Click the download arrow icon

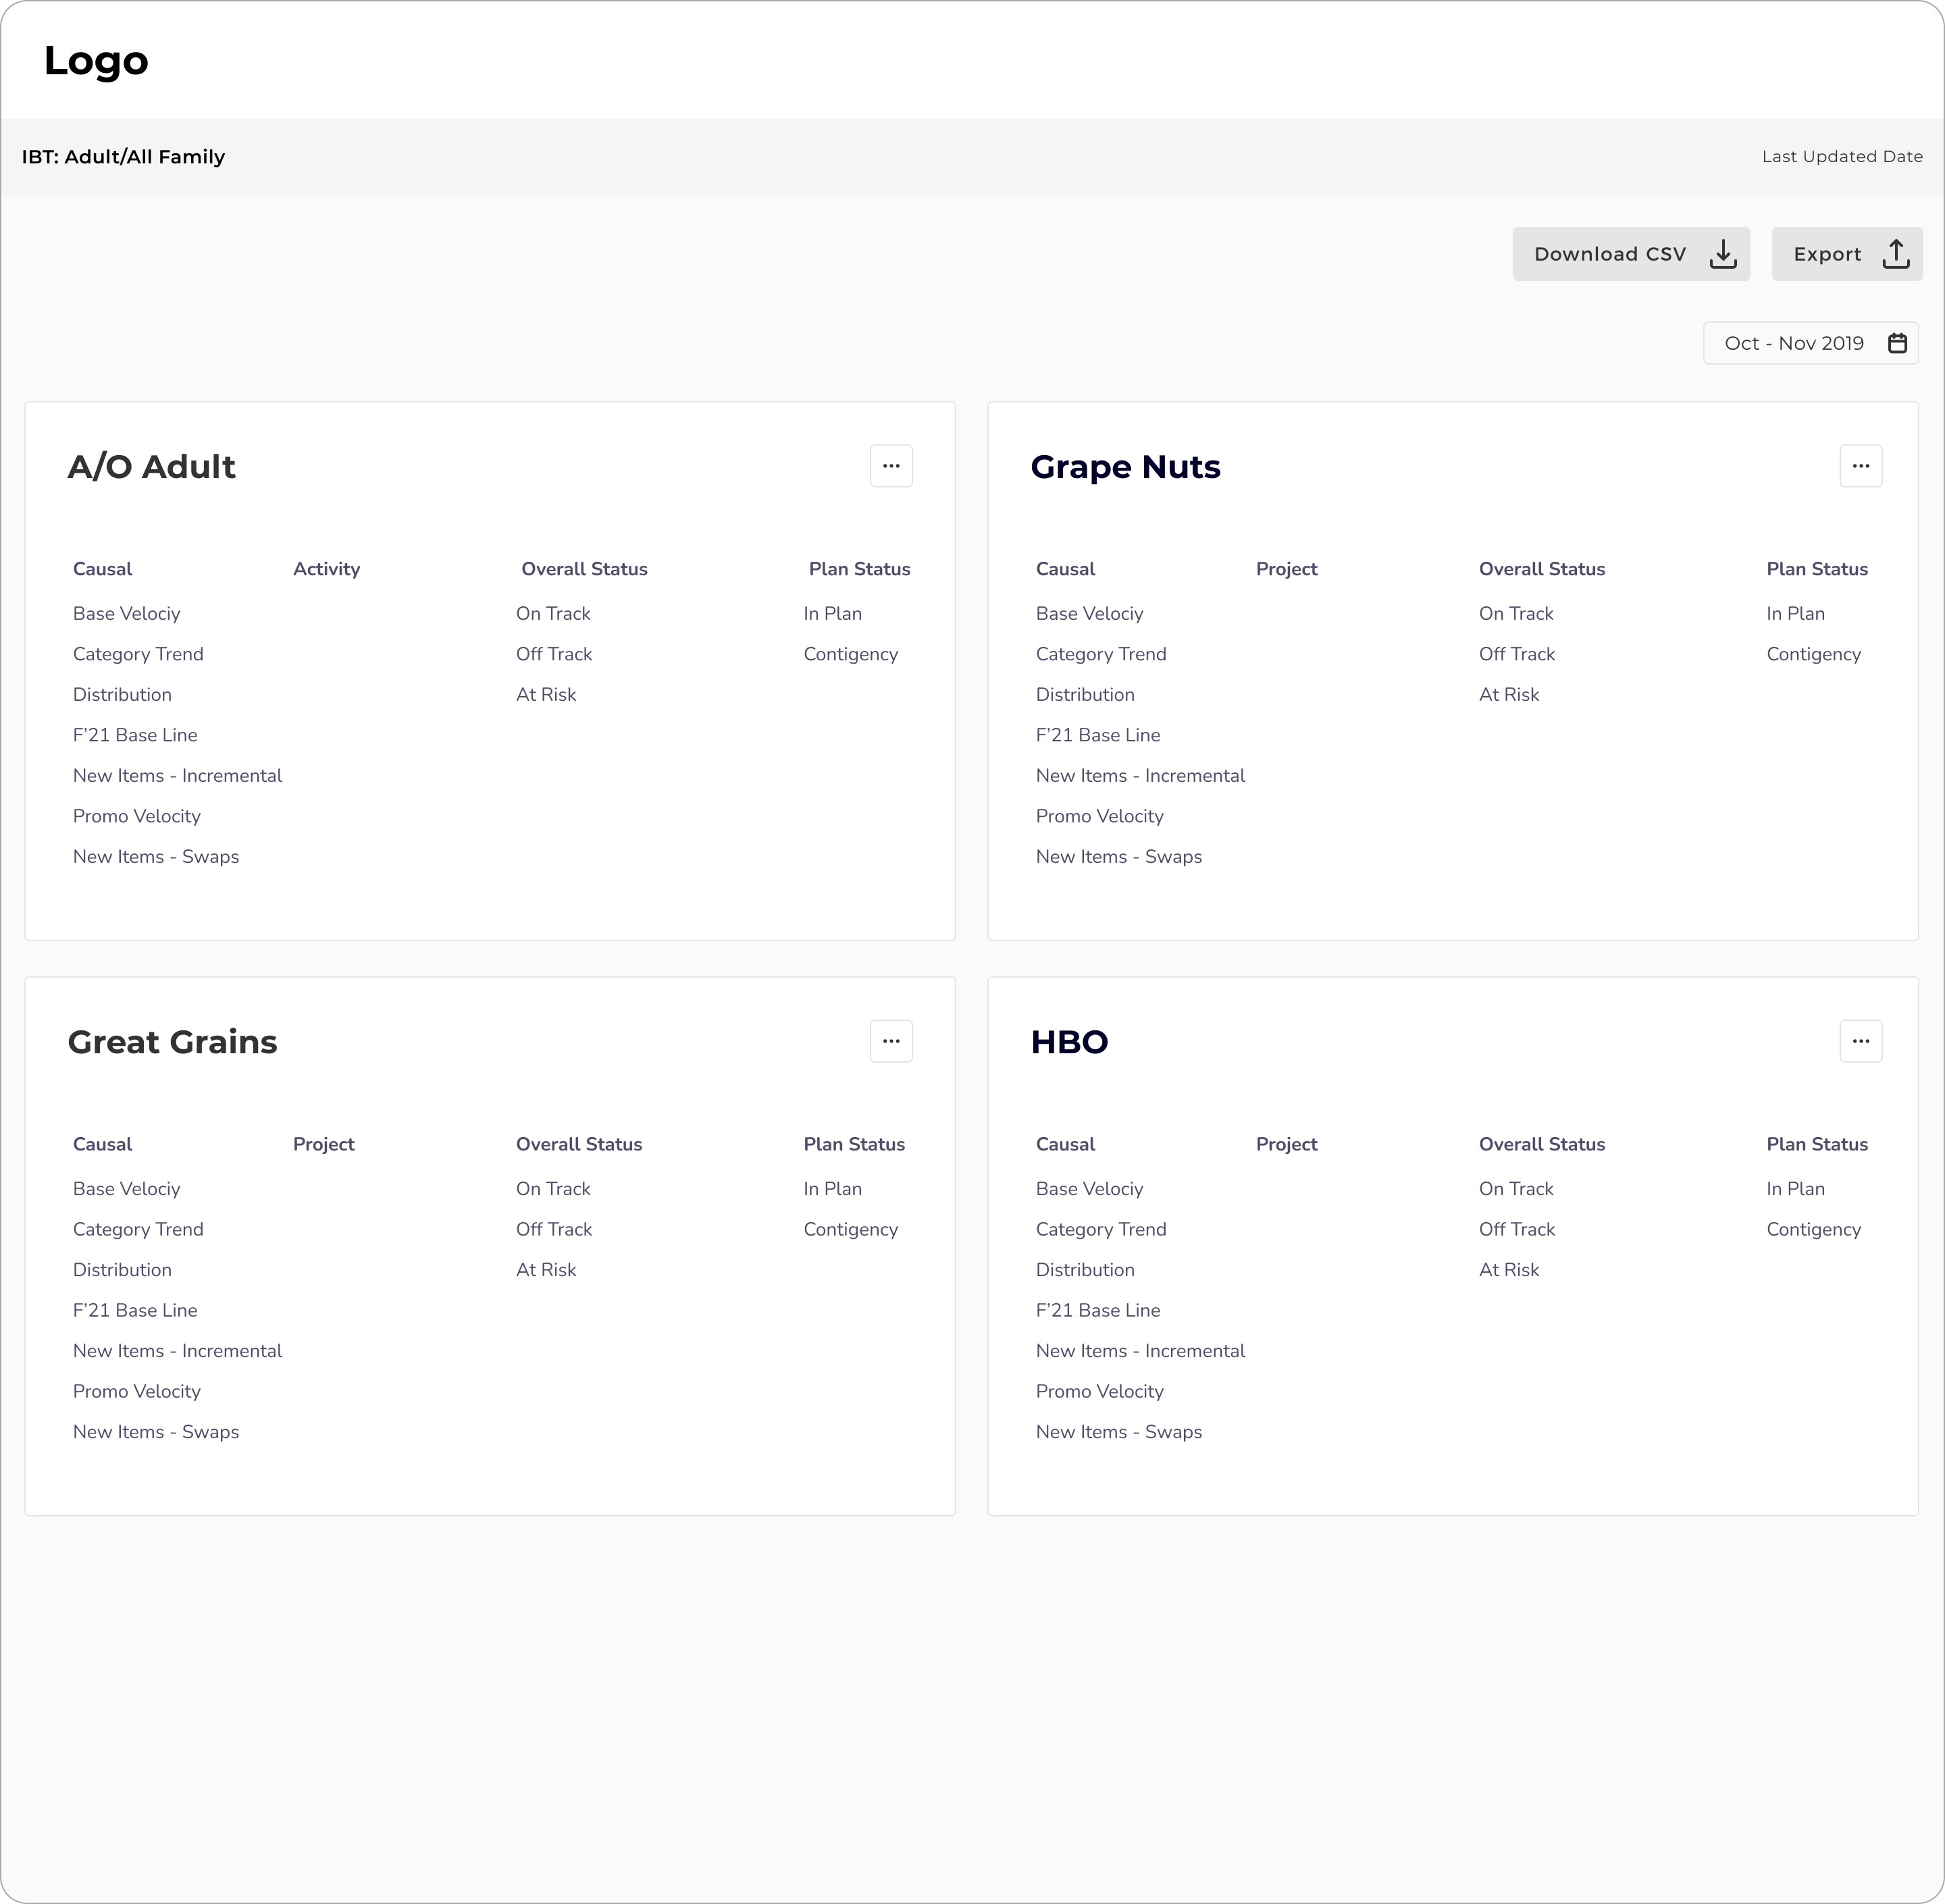point(1722,254)
